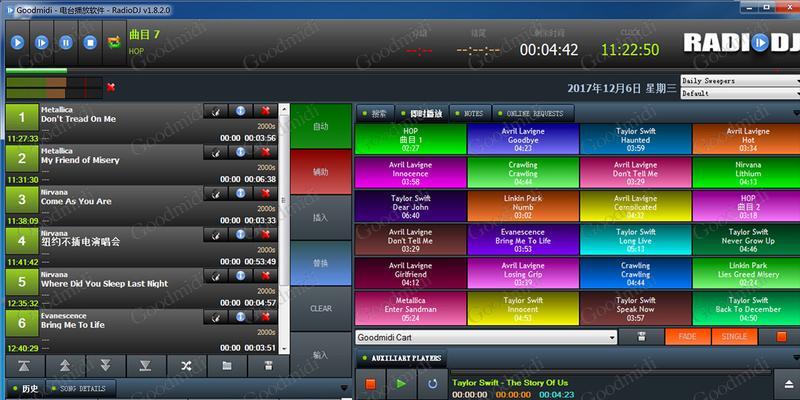Expand the cart tabs panel menu arrow
The height and width of the screenshot is (400, 800).
(x=796, y=113)
